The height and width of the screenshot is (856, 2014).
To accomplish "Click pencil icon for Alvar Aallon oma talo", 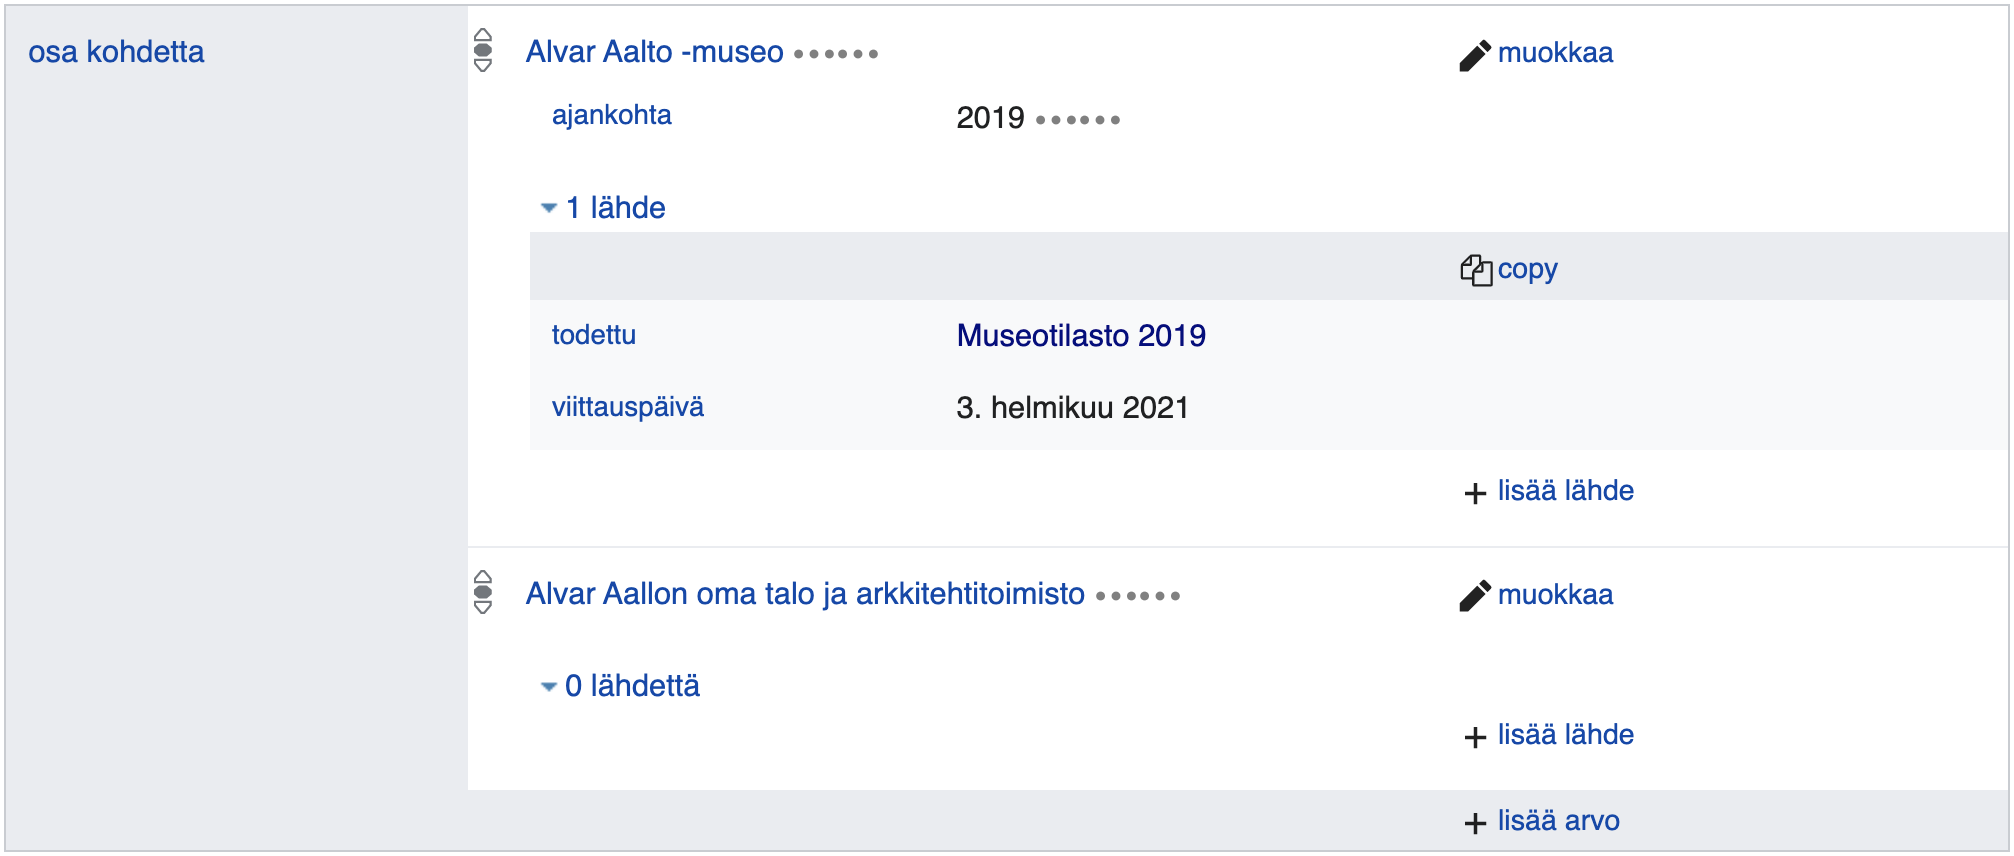I will point(1475,596).
